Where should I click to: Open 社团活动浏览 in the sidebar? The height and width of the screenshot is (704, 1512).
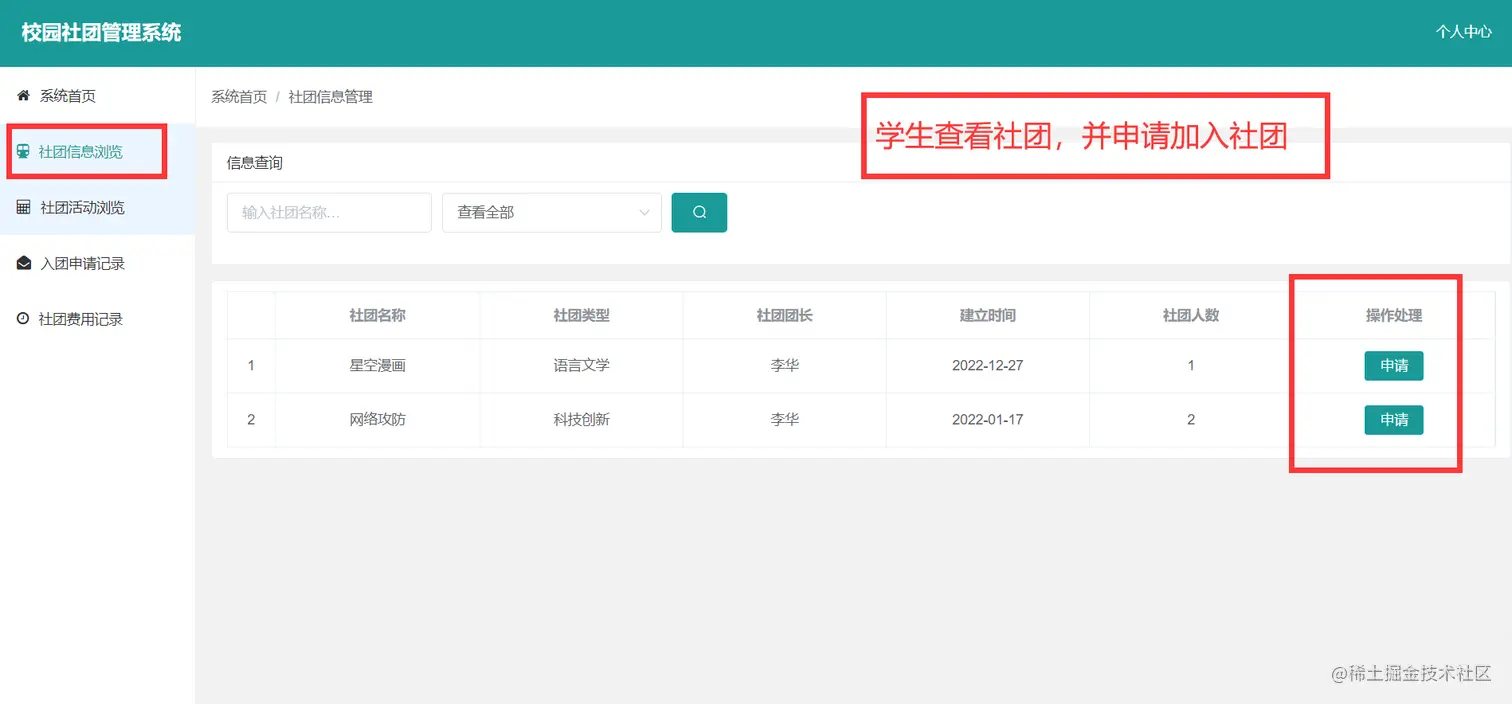point(97,207)
